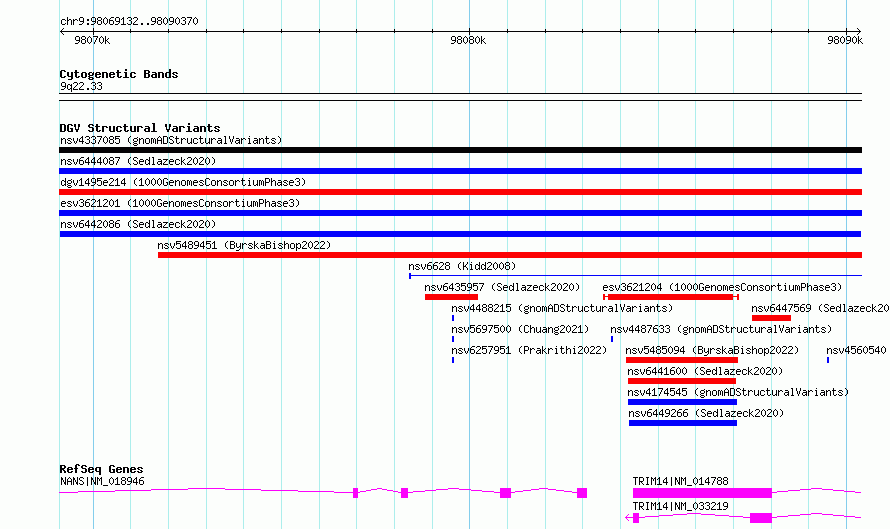Open nsv4174545 (gnomADStructuralVariants) label
Screen dimensions: 890x529
[738, 392]
